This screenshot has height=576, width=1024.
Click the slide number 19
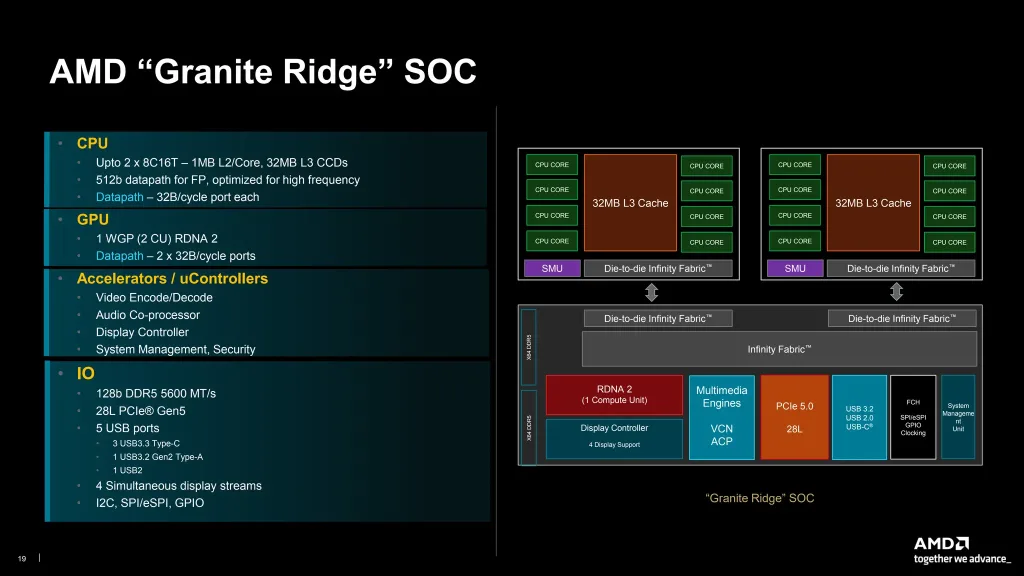[24, 557]
